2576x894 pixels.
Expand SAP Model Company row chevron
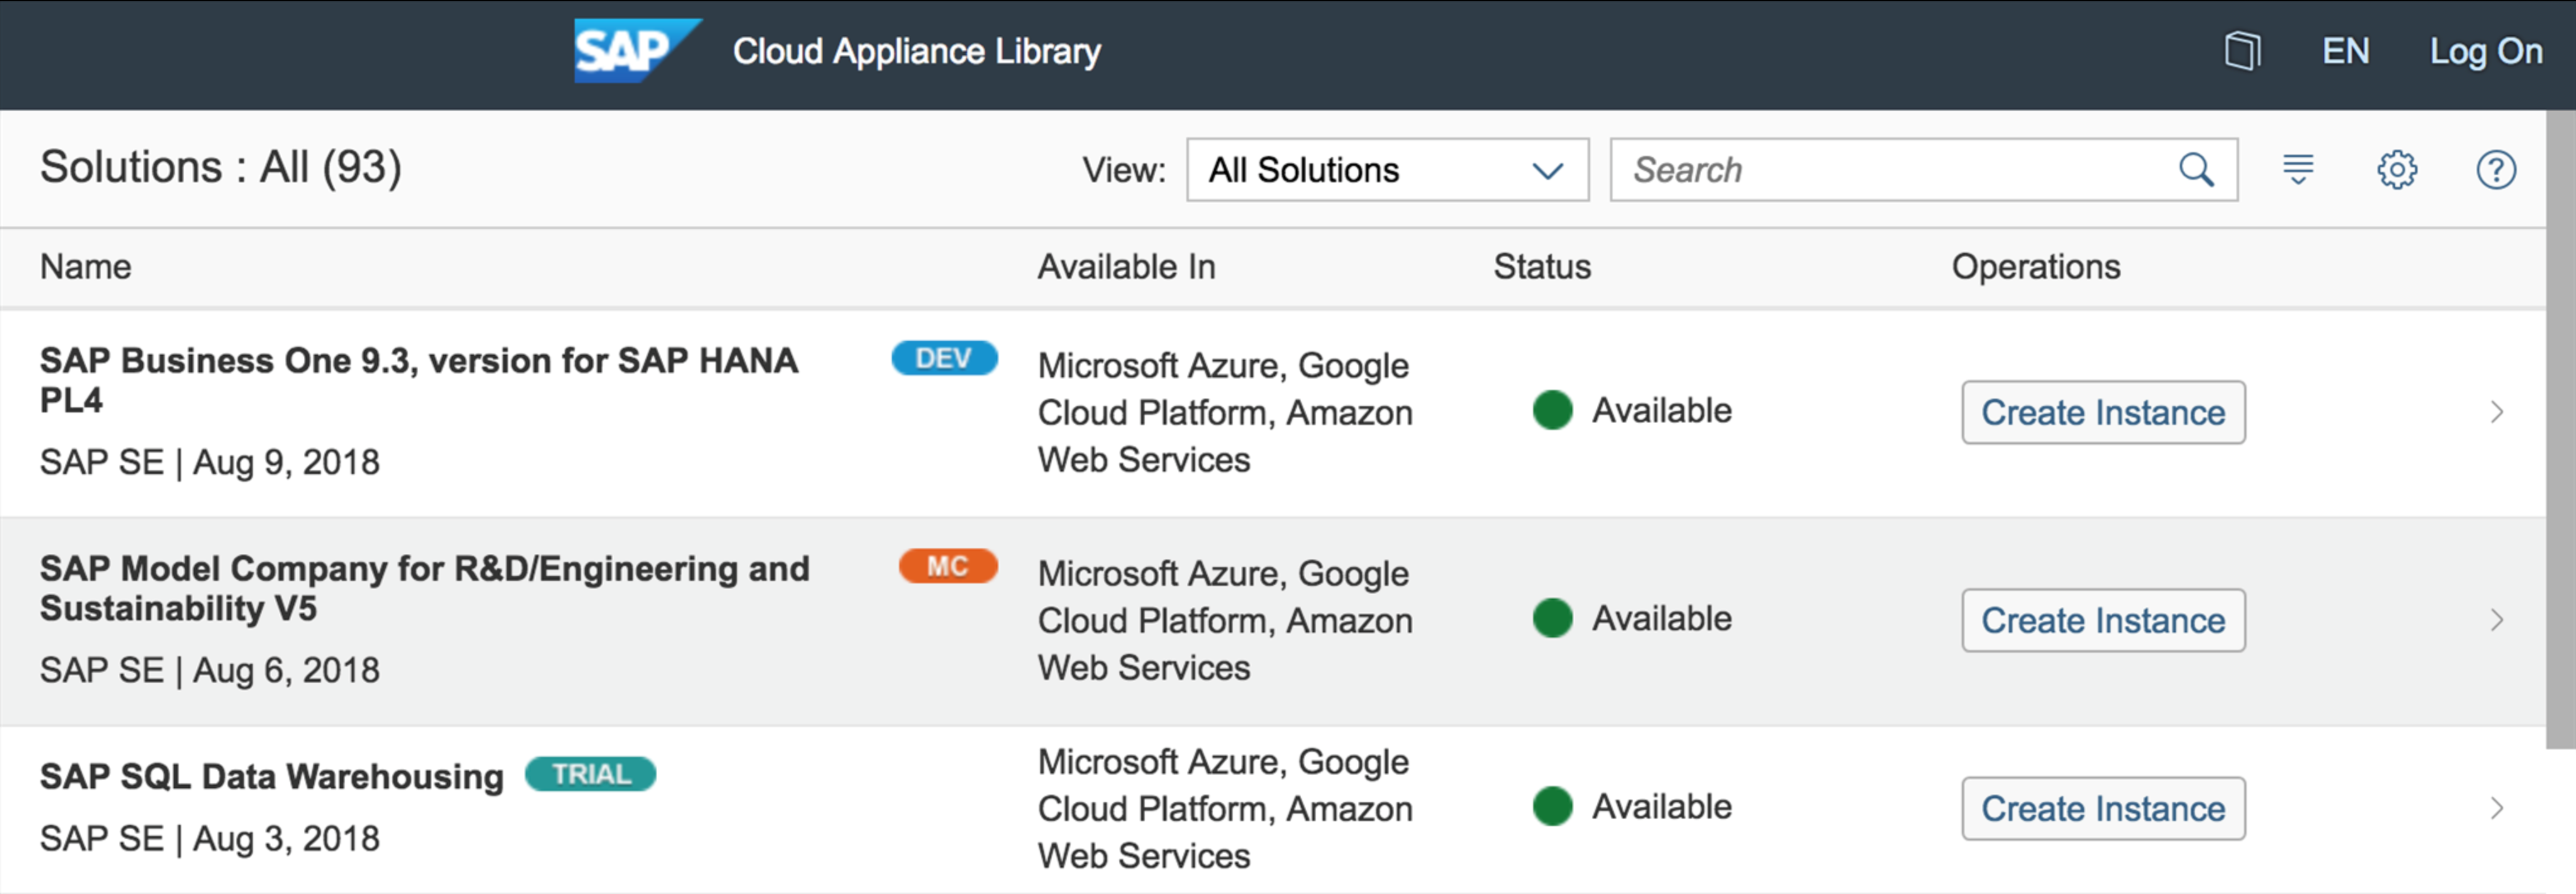[x=2496, y=620]
